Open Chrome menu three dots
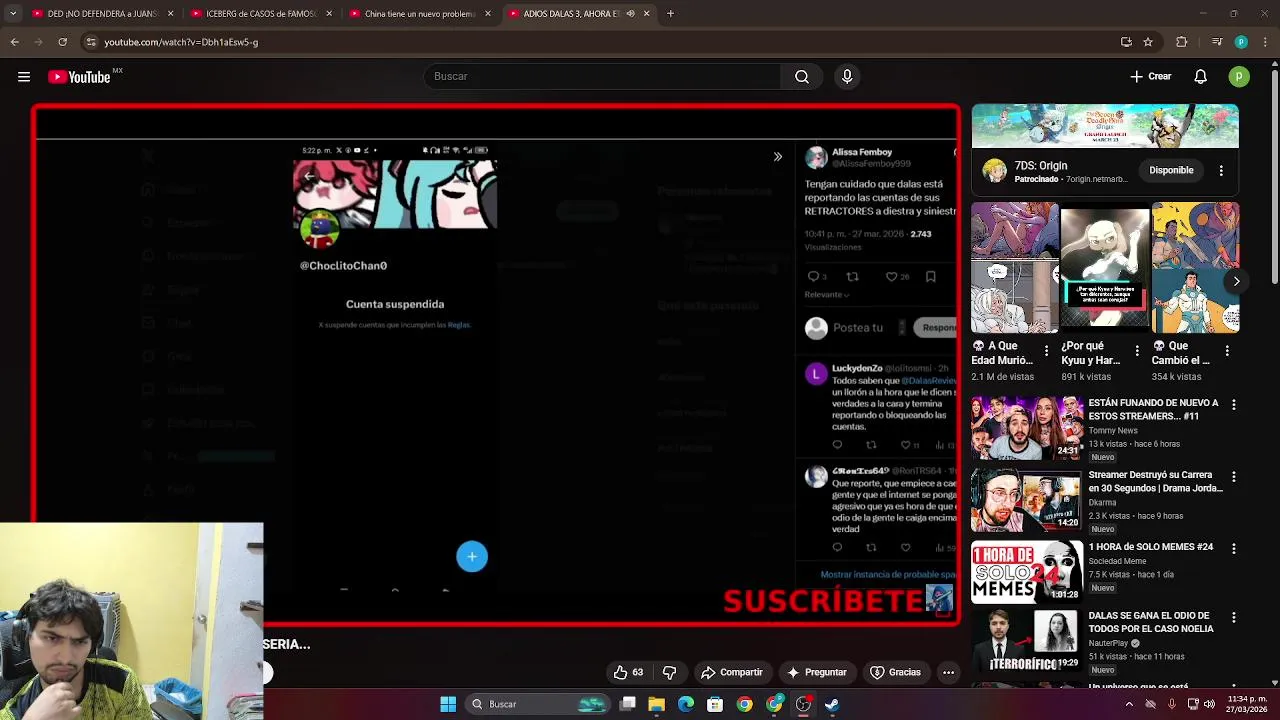This screenshot has height=720, width=1280. (x=1263, y=42)
